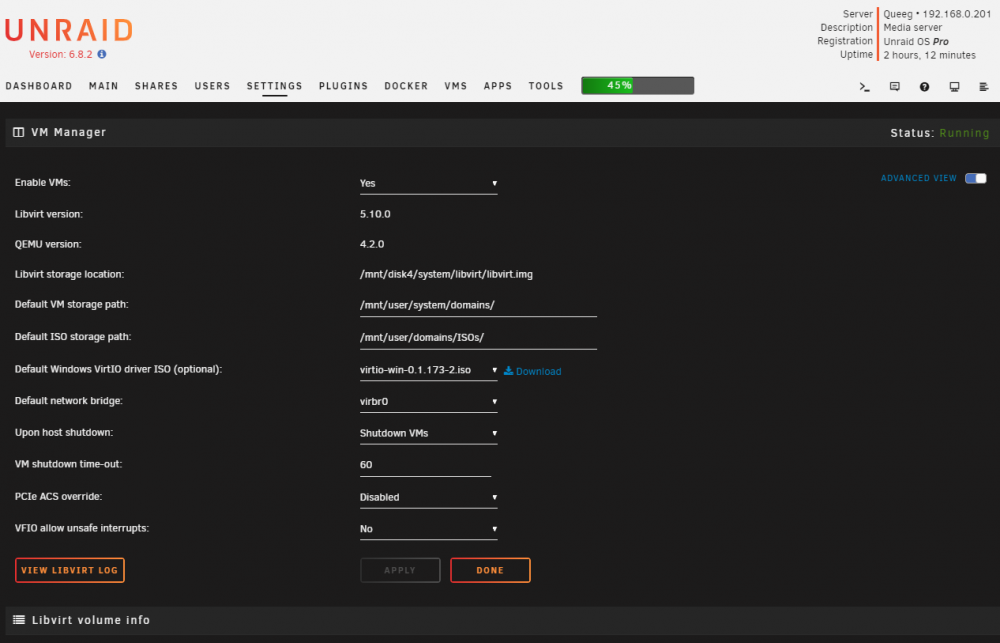Click the Unraid logo
This screenshot has height=643, width=1000.
coord(69,30)
